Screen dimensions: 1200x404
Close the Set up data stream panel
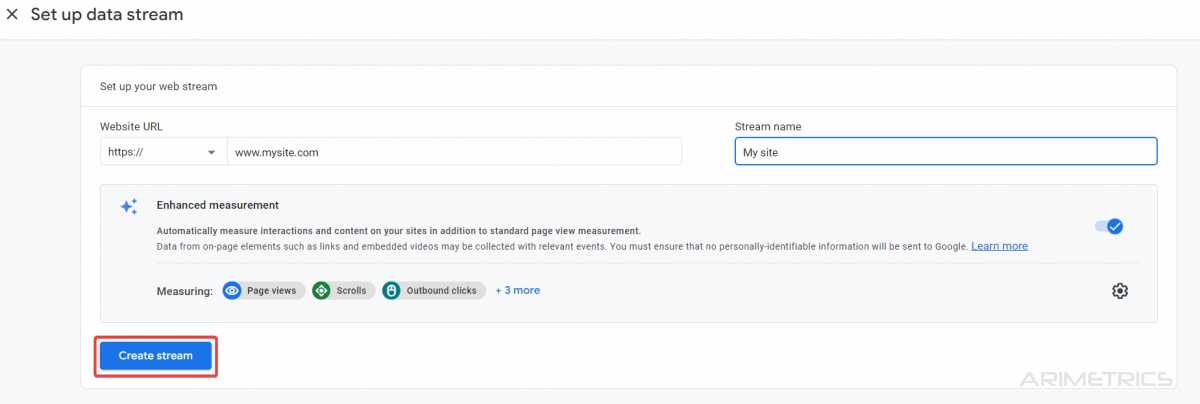[12, 15]
